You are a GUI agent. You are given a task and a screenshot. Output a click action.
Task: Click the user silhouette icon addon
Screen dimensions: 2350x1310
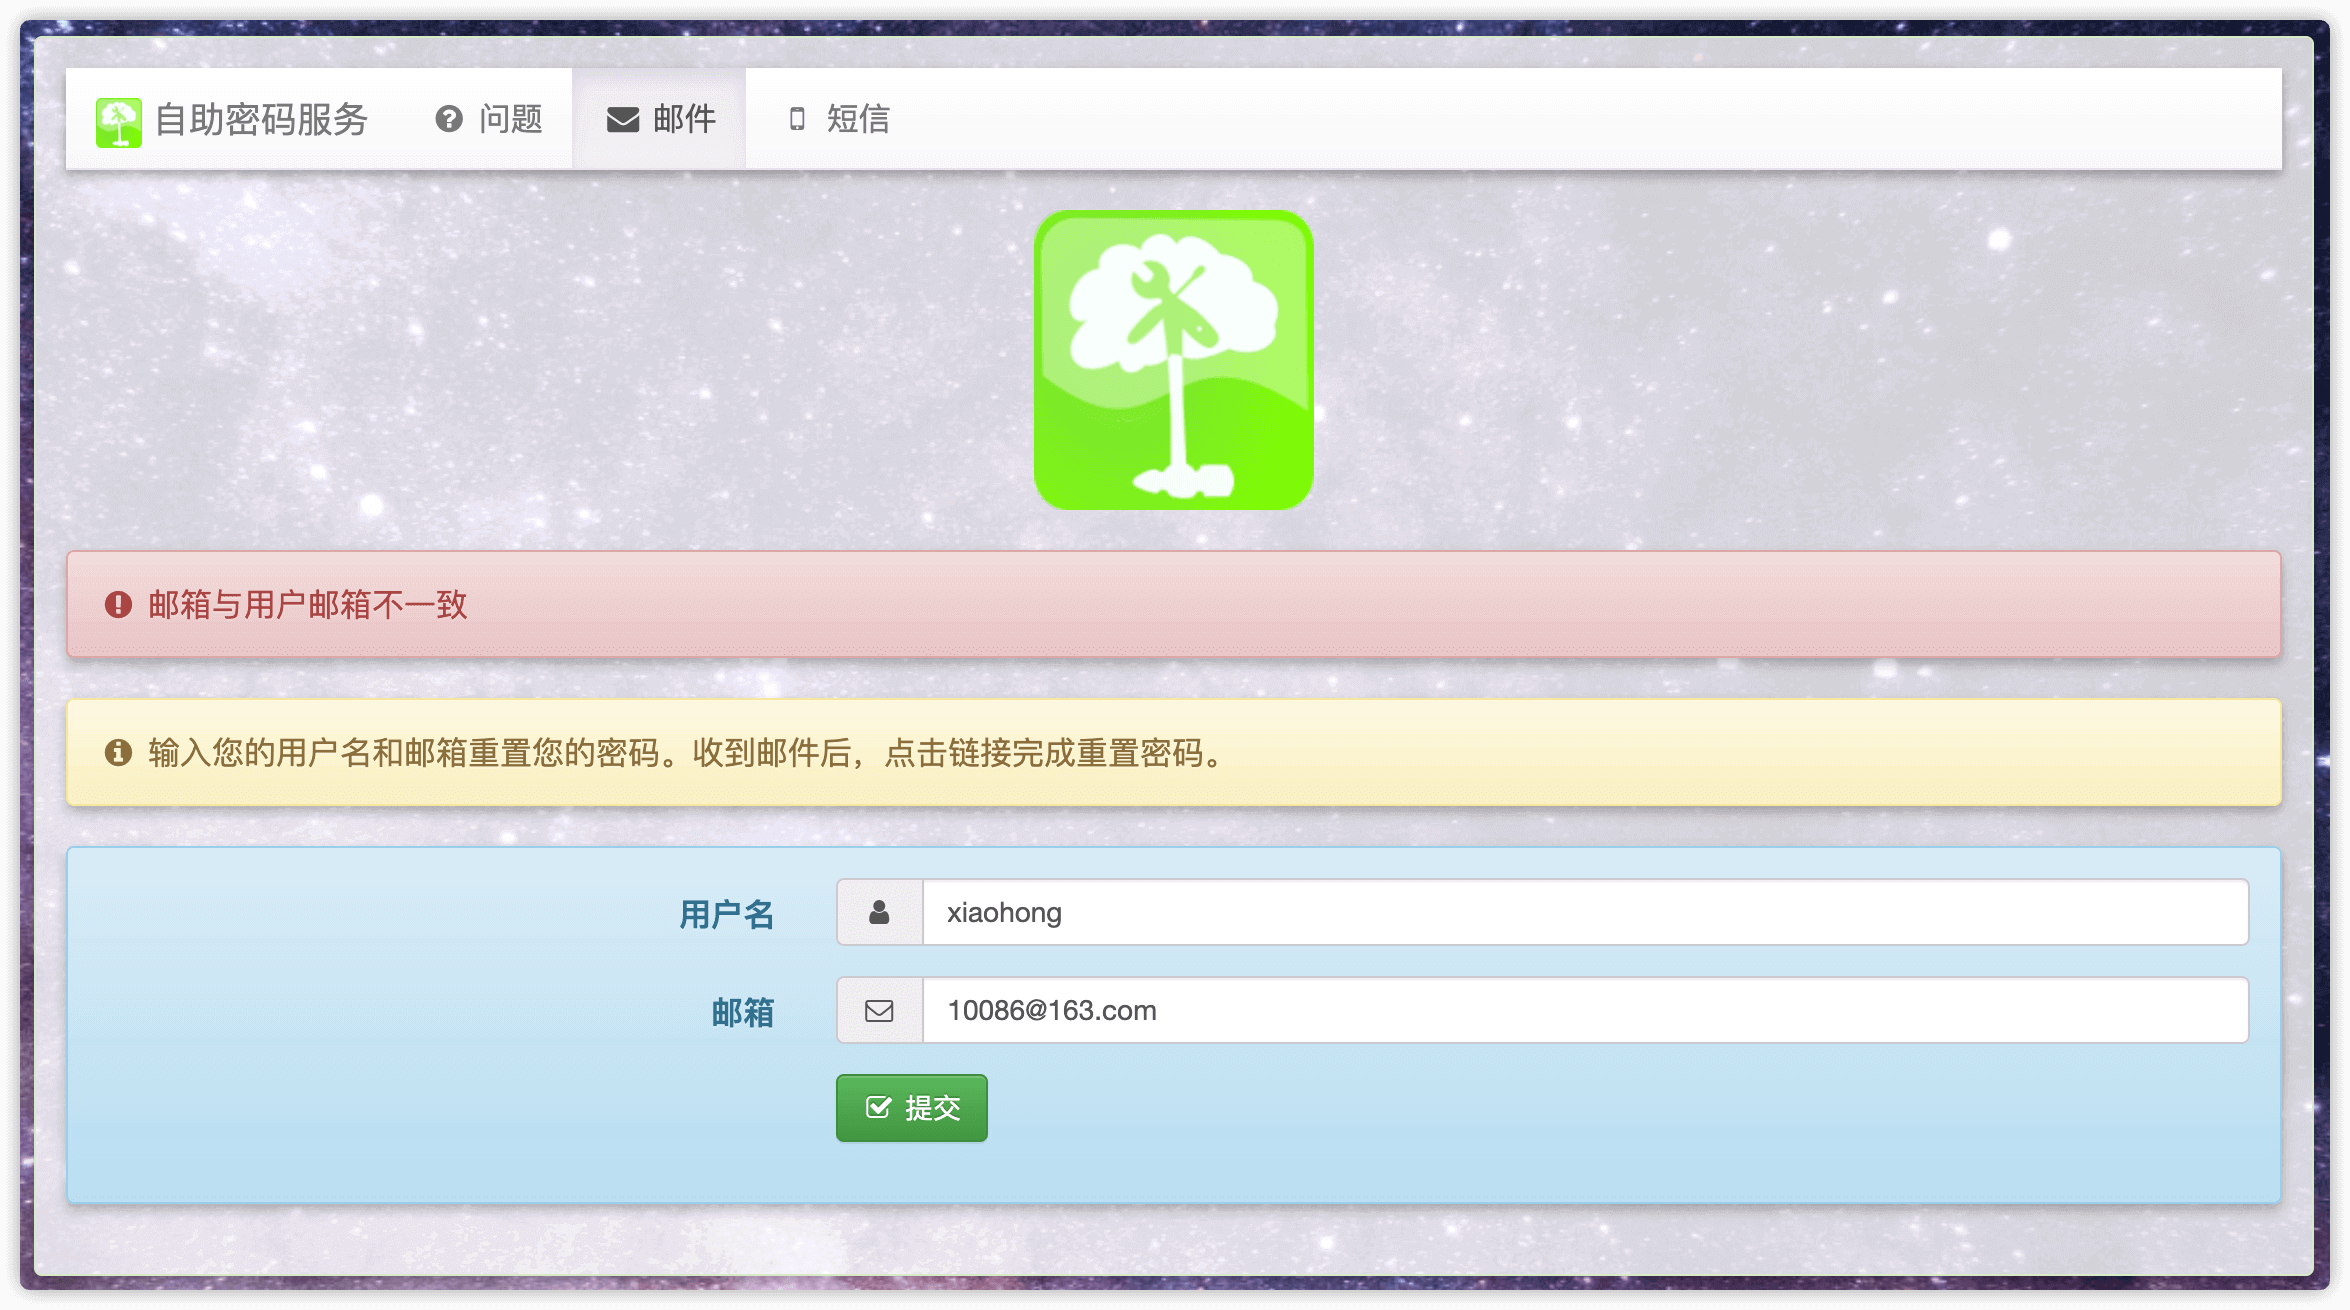click(879, 912)
